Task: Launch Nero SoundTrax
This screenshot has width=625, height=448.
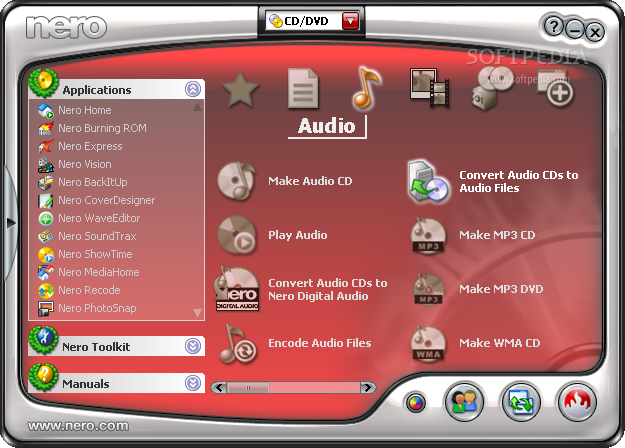Action: pyautogui.click(x=97, y=236)
